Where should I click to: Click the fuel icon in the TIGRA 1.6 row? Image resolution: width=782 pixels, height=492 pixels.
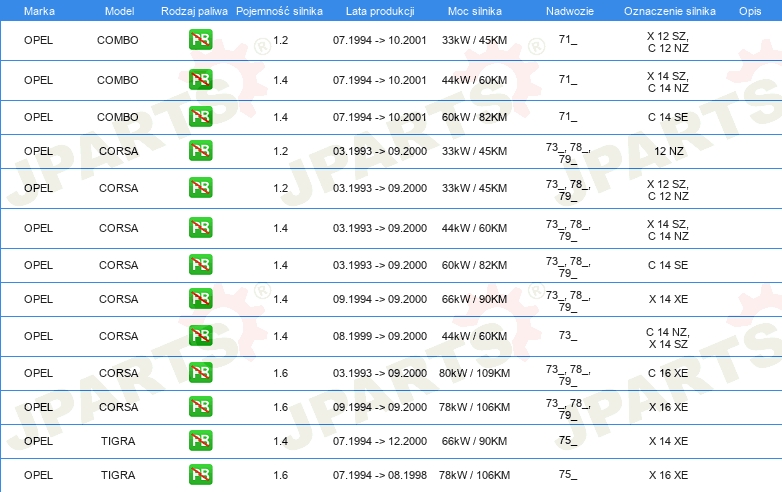[x=200, y=475]
